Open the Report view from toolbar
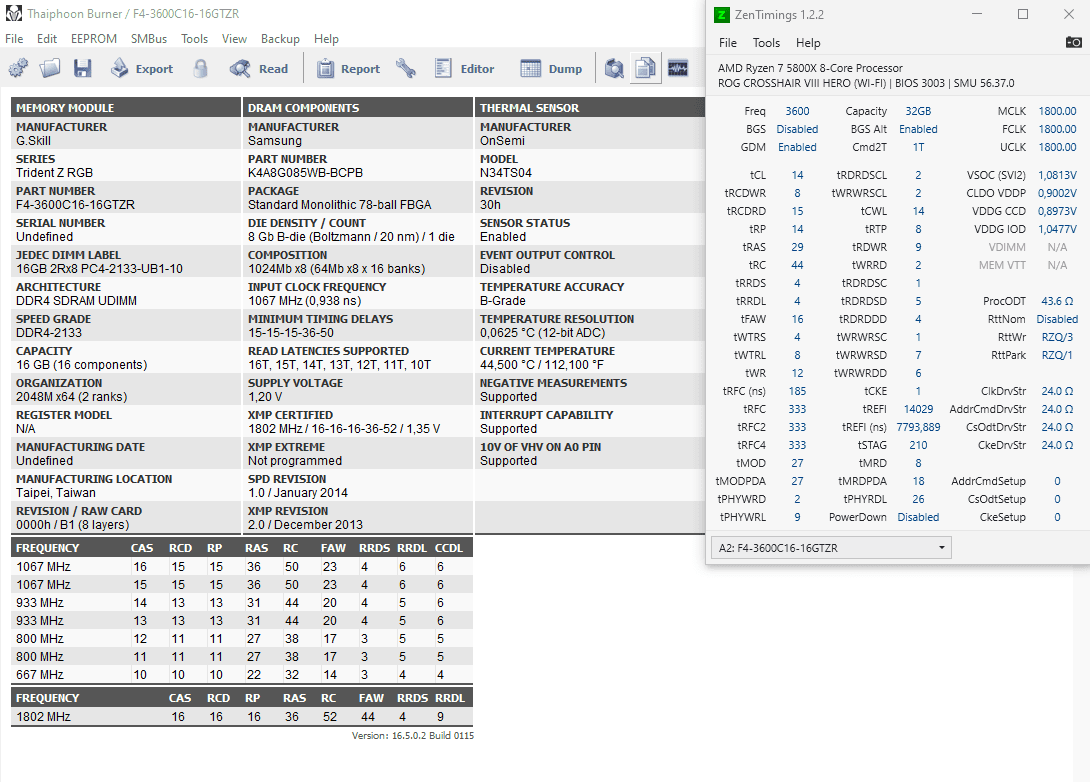 pos(348,68)
